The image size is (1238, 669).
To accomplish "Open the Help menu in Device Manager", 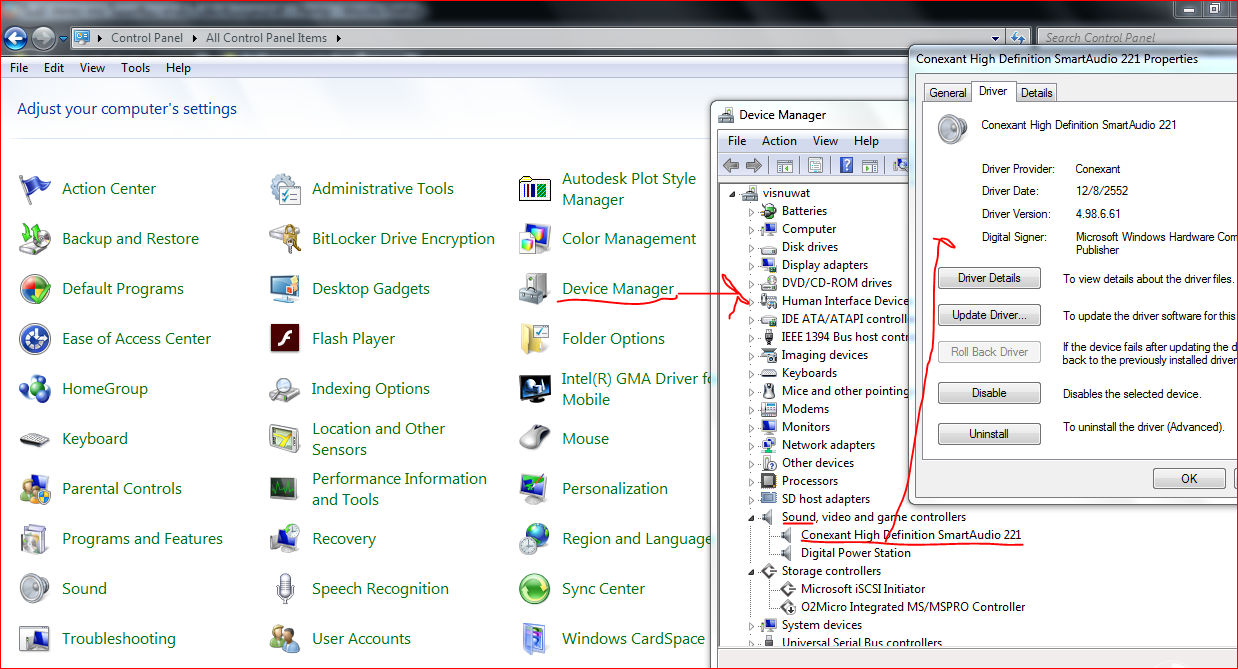I will click(867, 141).
